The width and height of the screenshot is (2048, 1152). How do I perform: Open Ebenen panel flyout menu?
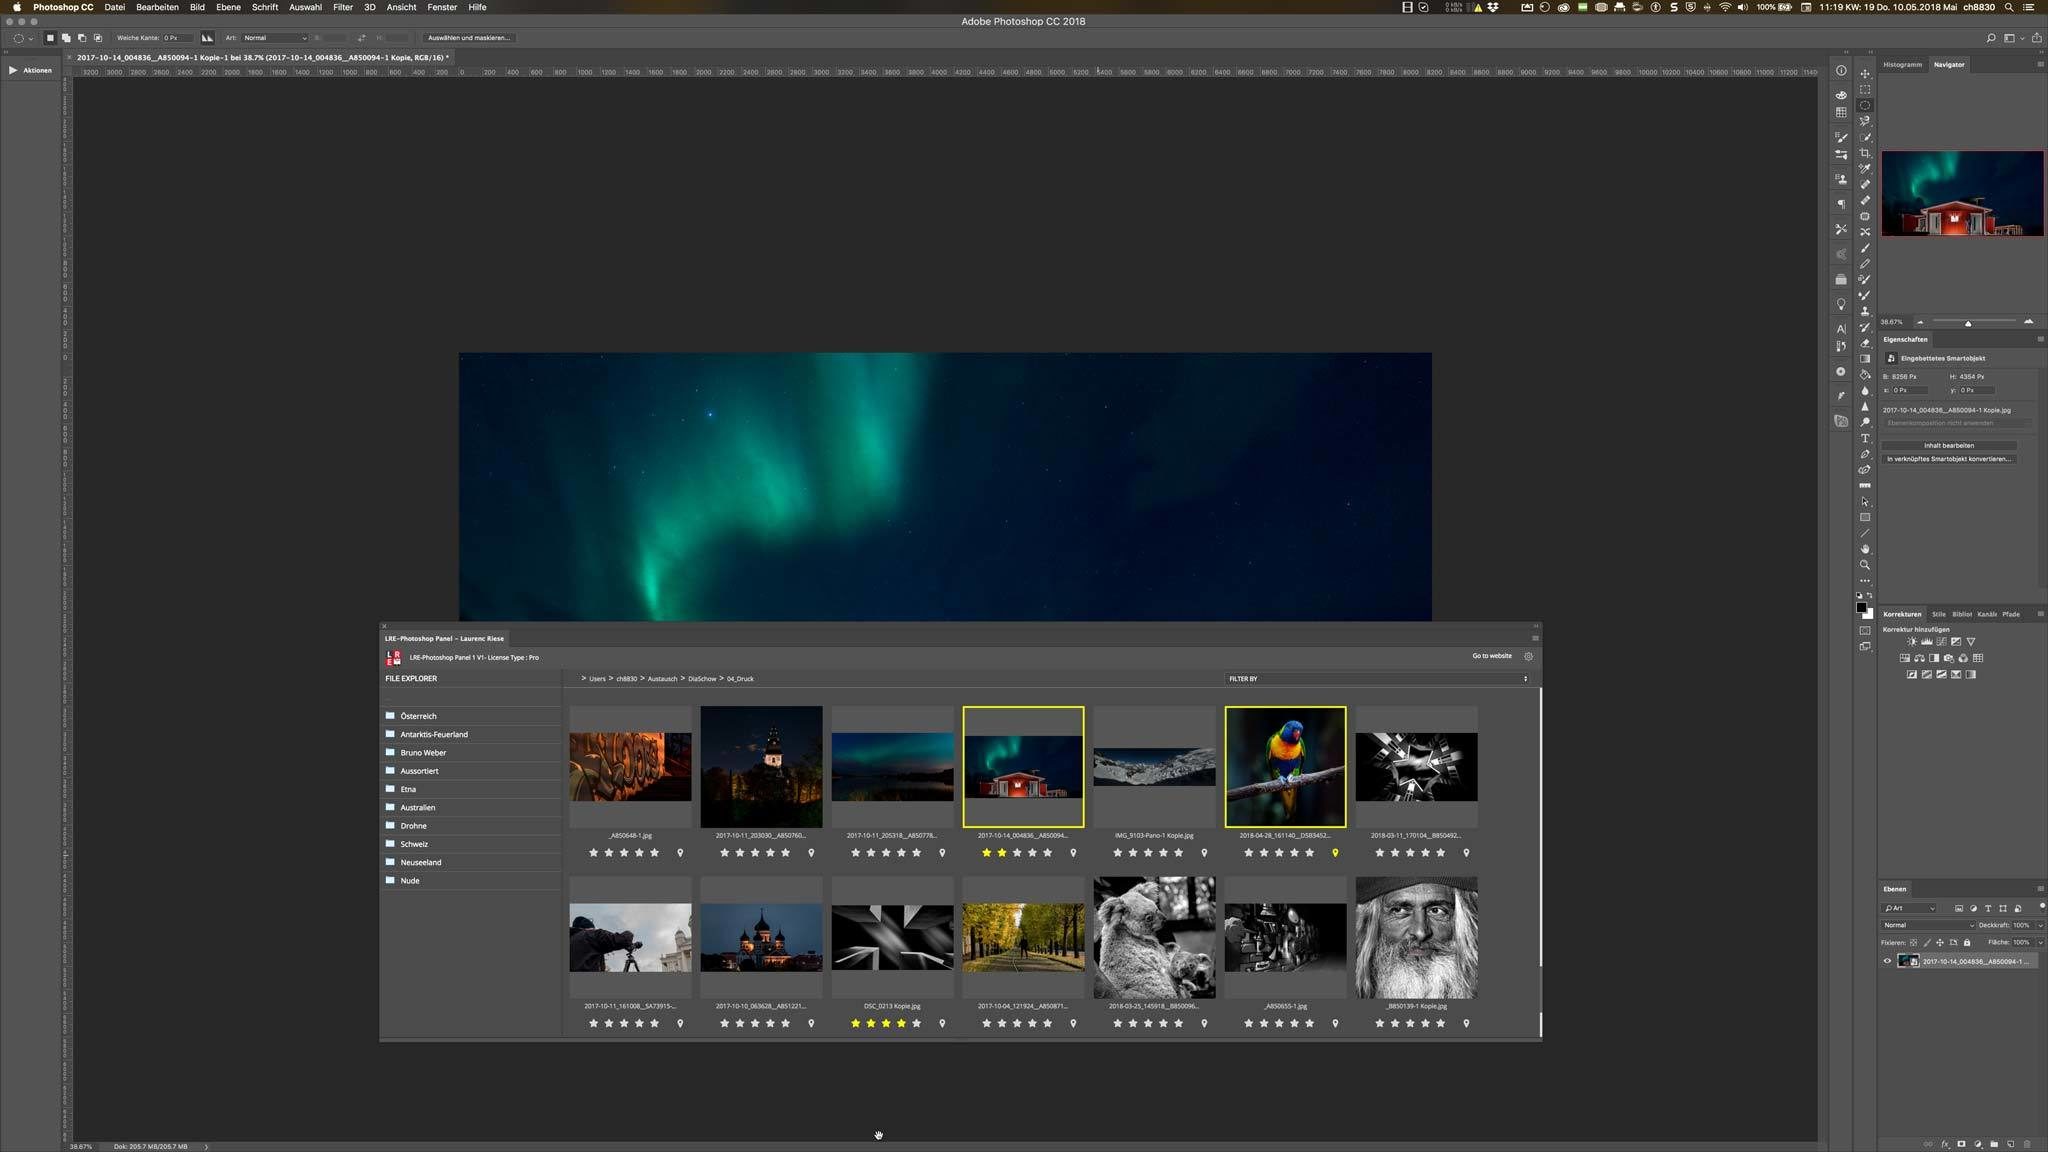(x=2041, y=889)
